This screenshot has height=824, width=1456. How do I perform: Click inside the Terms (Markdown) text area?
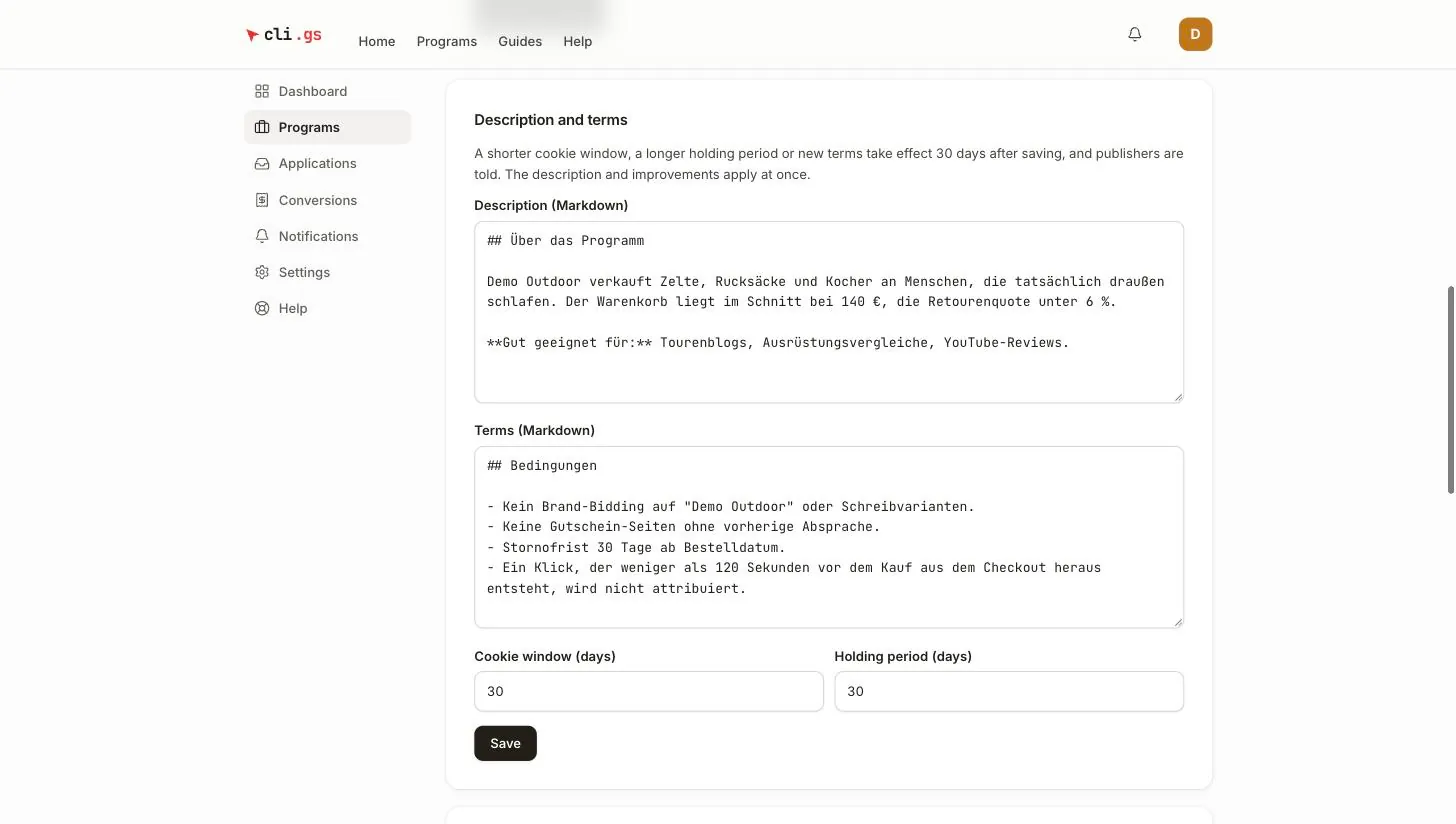point(829,537)
